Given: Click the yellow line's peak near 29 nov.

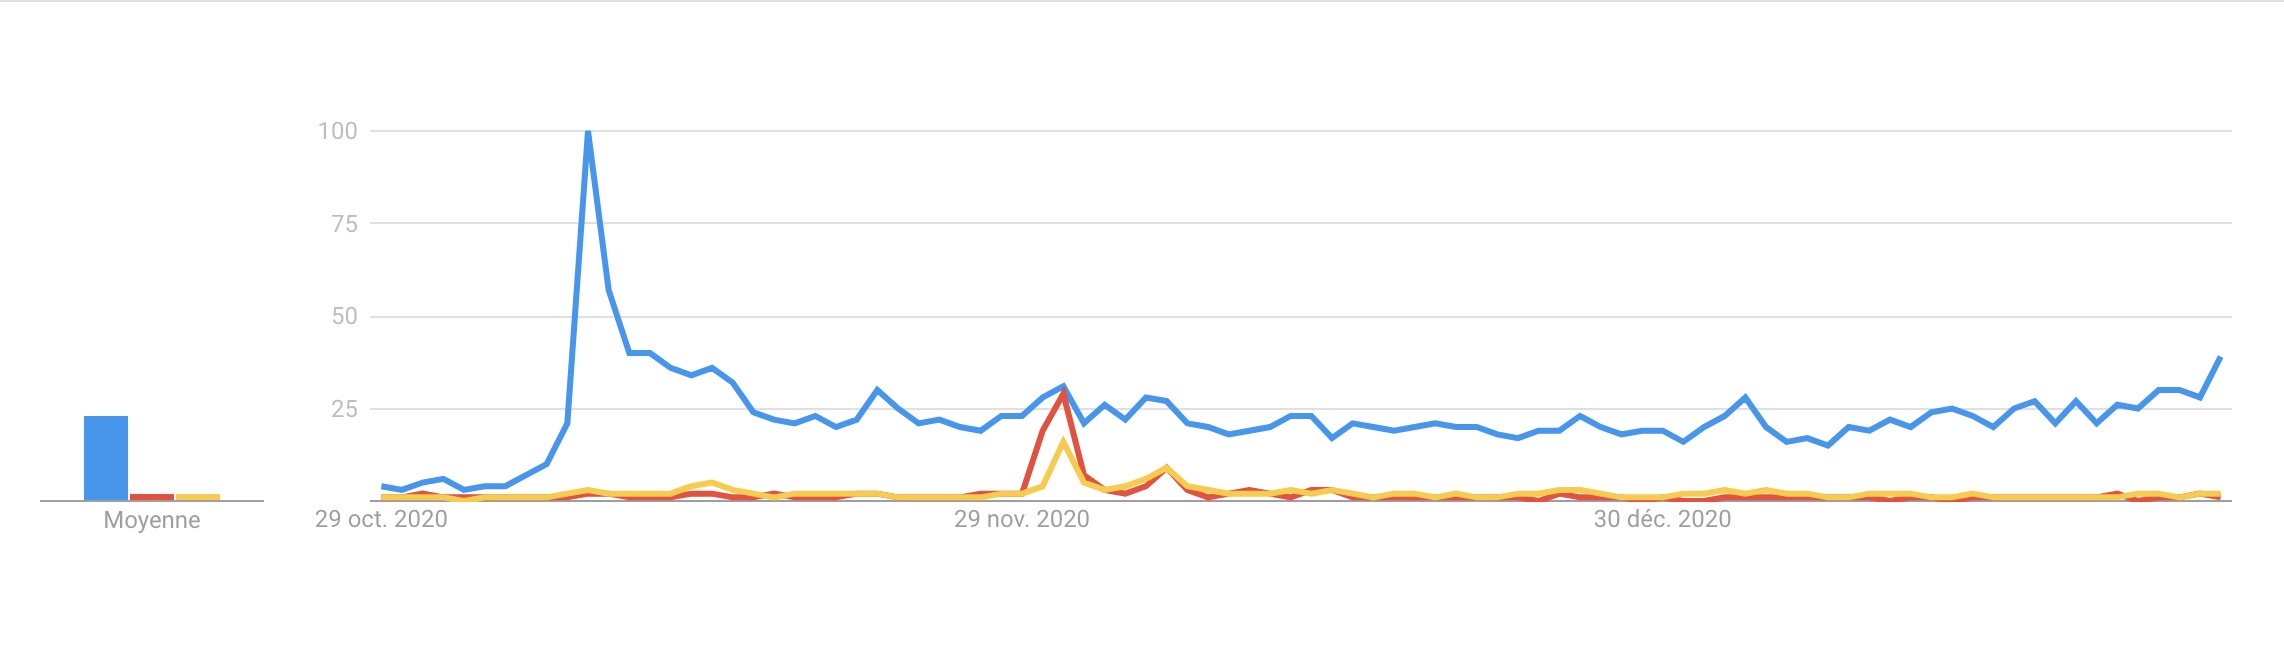Looking at the screenshot, I should coord(1063,442).
